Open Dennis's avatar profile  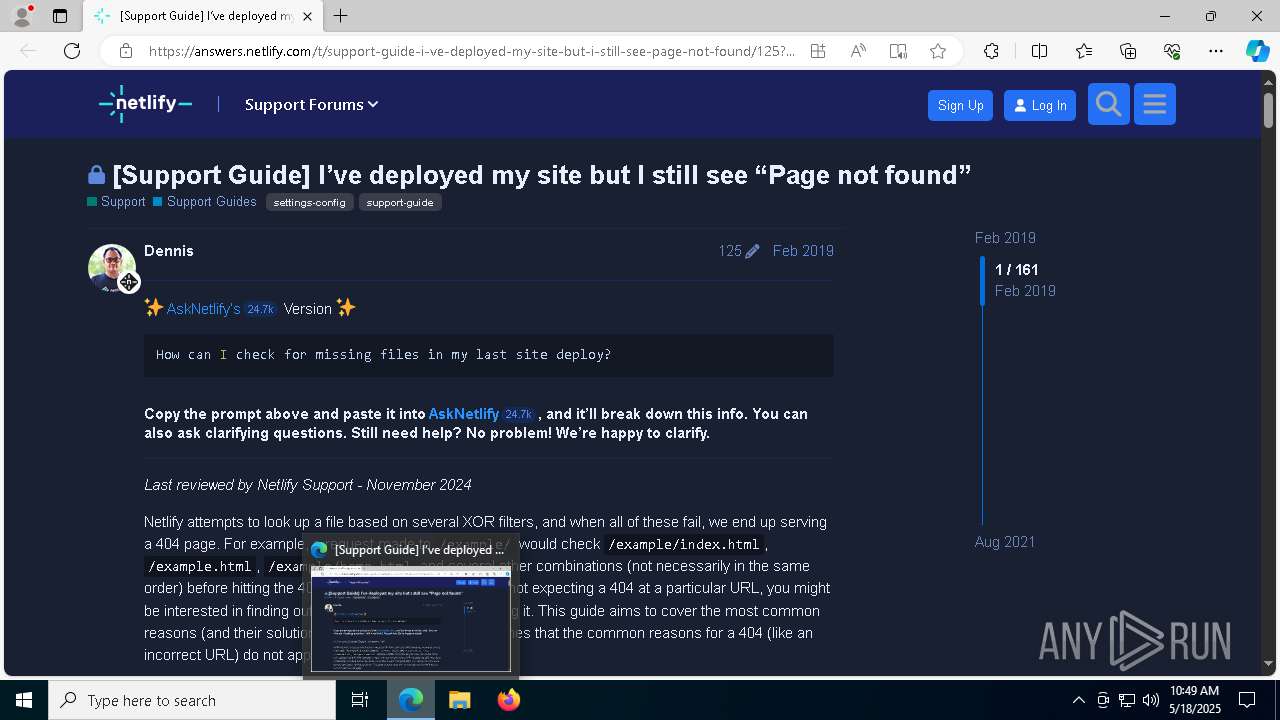(112, 268)
